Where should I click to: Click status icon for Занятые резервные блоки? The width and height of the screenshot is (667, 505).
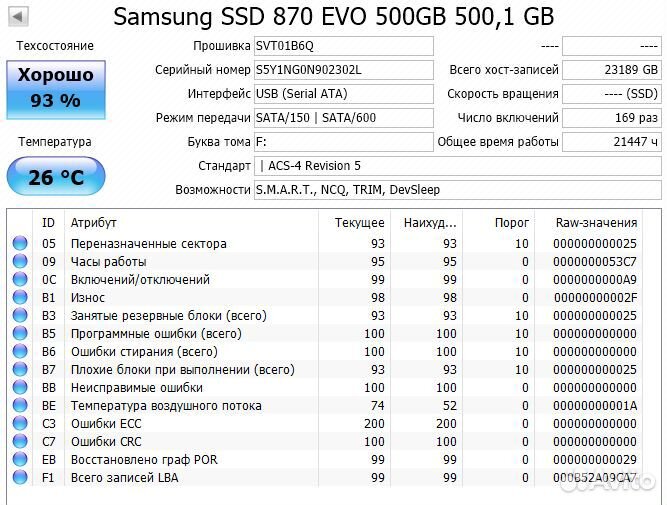click(20, 315)
